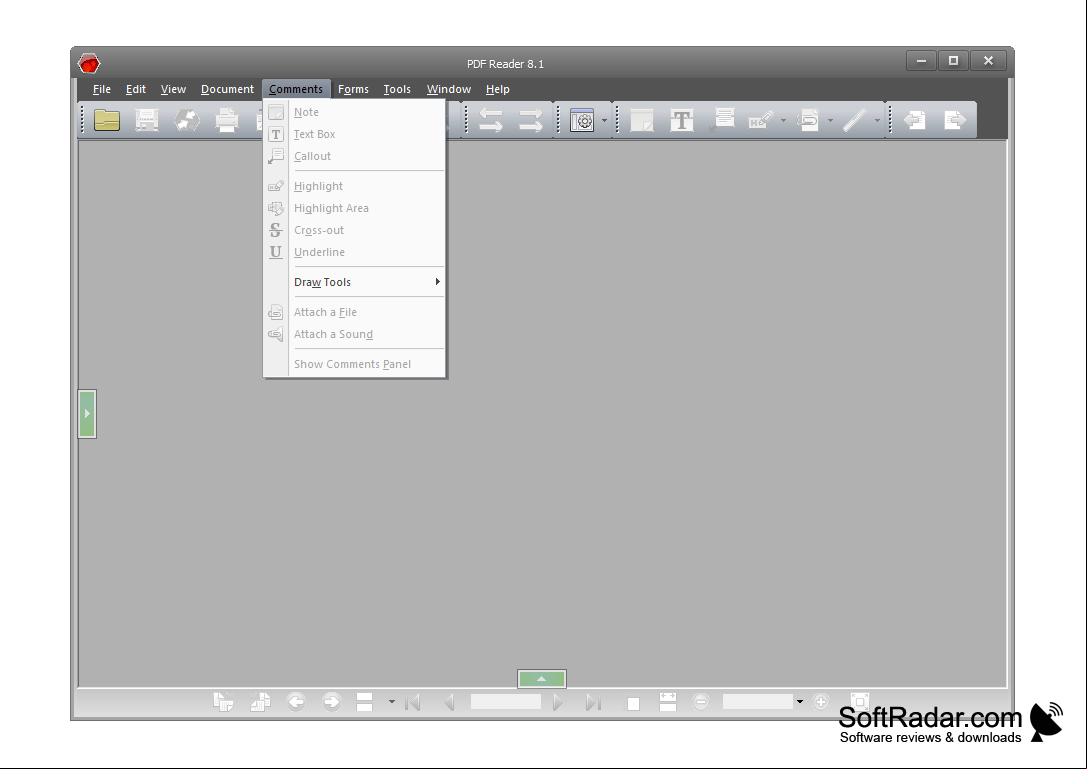Screen dimensions: 1087x769
Task: Go to last page button
Action: point(593,702)
